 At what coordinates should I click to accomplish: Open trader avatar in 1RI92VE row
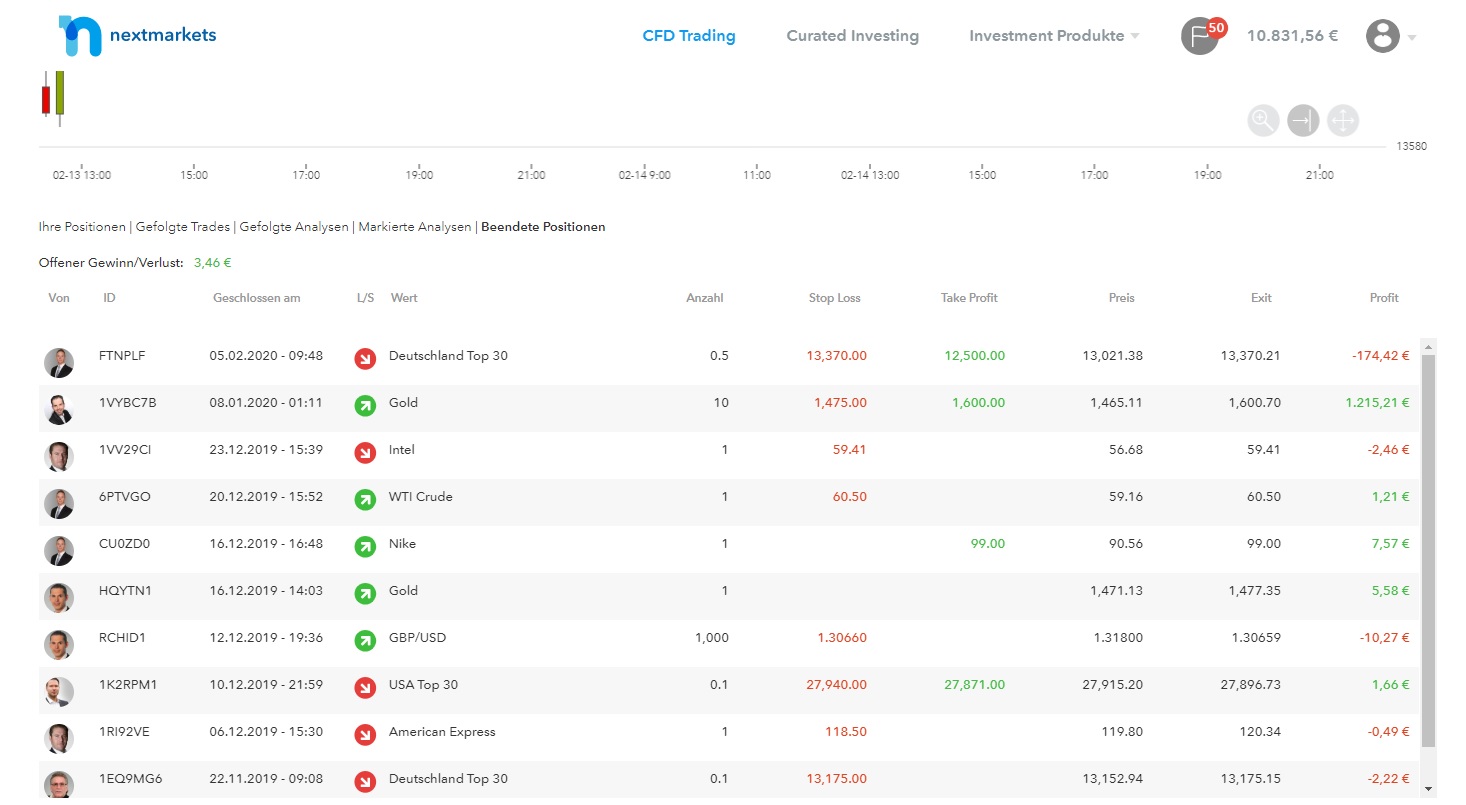point(59,738)
